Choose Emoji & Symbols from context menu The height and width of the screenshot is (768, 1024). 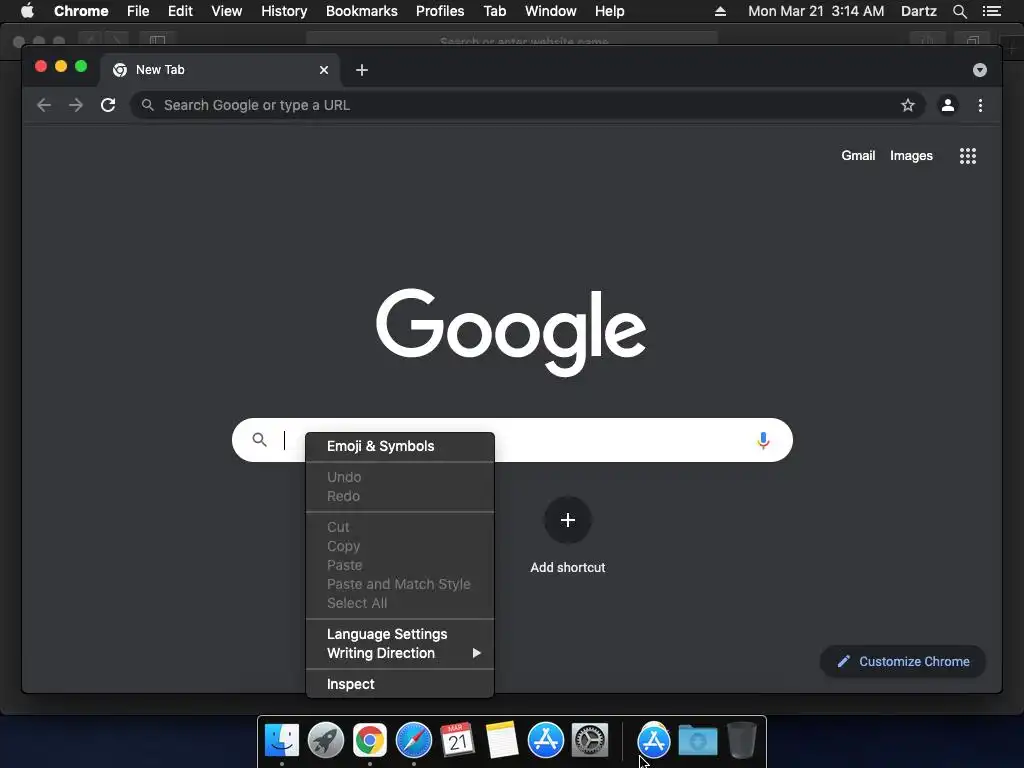400,446
